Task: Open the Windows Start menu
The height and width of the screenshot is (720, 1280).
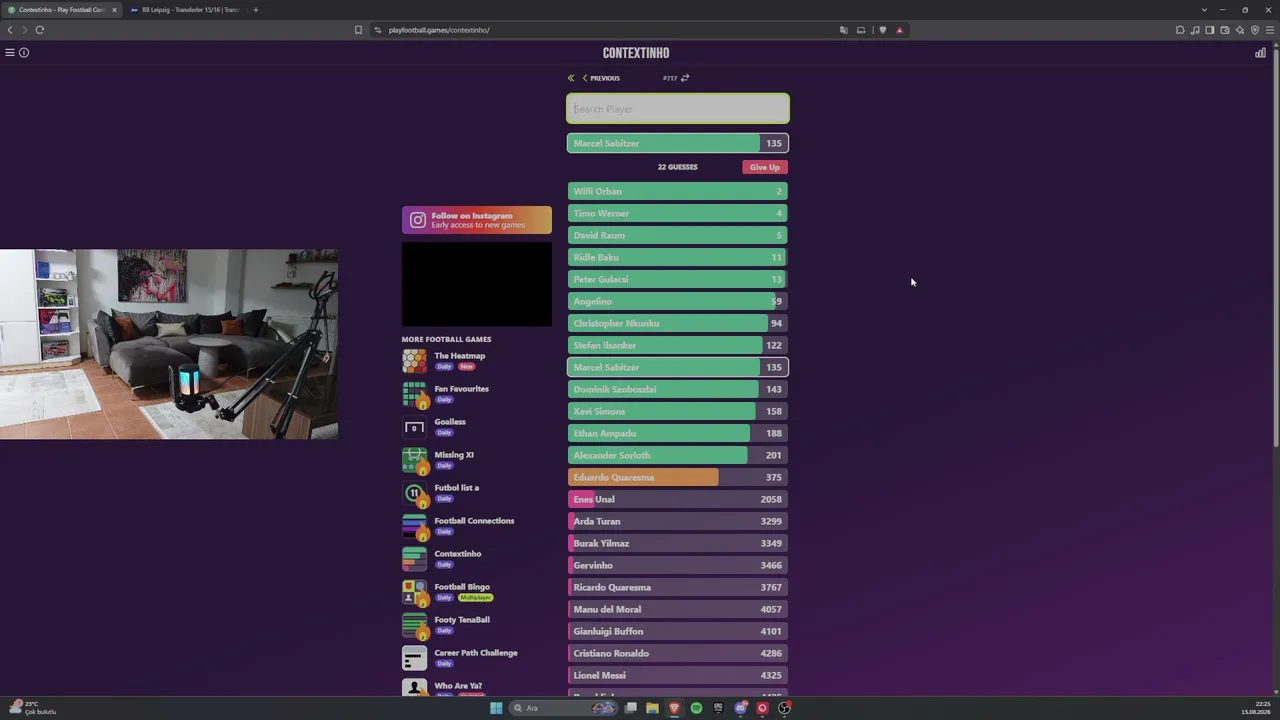Action: click(x=496, y=708)
